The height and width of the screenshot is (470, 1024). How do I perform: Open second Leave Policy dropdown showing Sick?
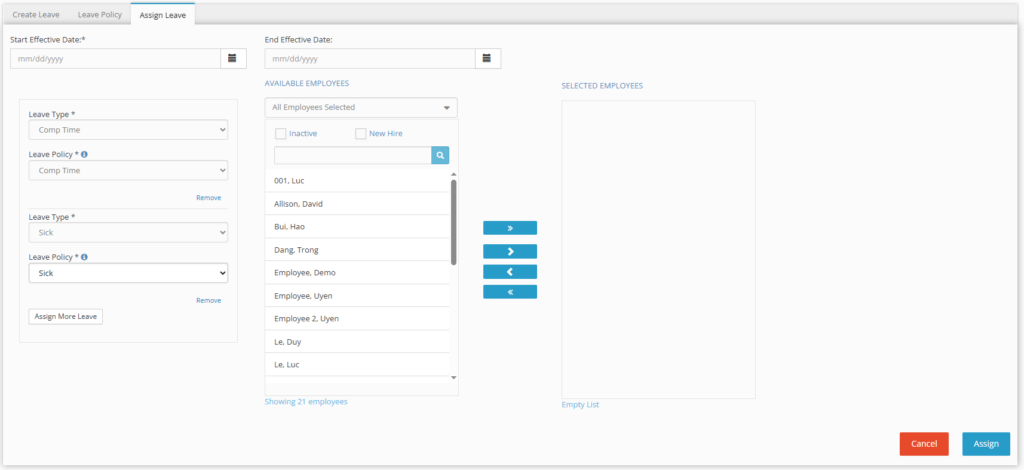point(129,273)
